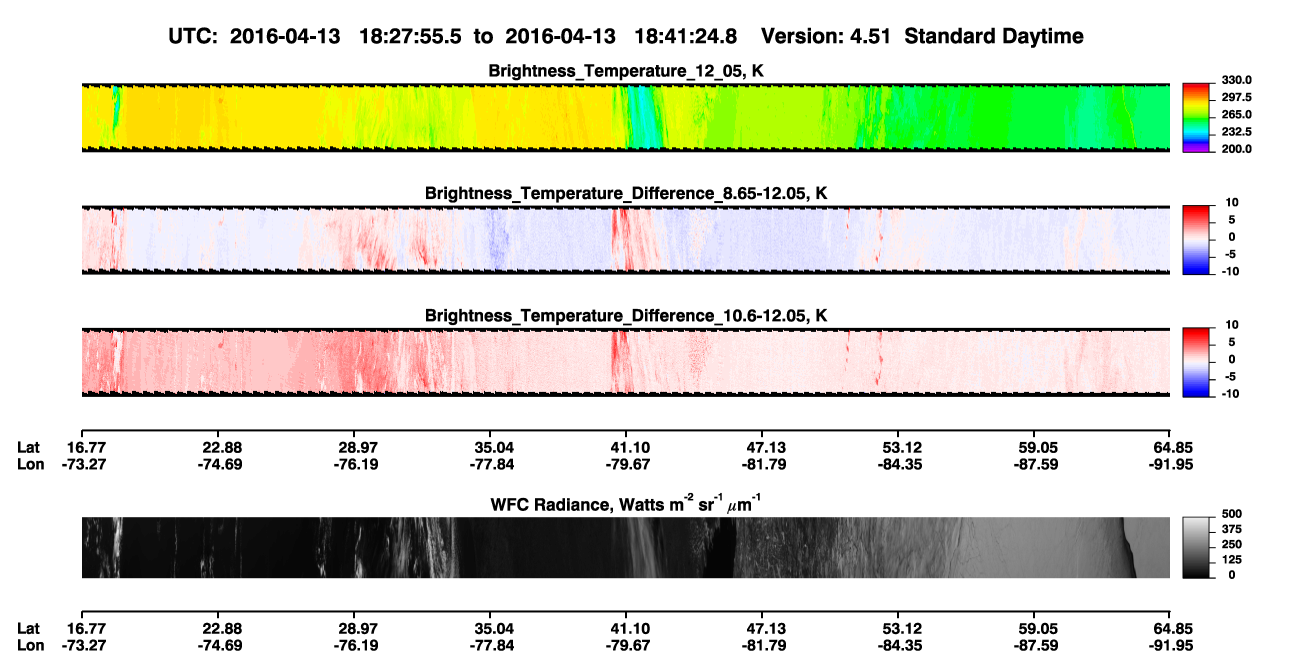The image size is (1300, 667).
Task: Click the '10' tick on the 10.6-12.05 colorbar
Action: (1232, 326)
